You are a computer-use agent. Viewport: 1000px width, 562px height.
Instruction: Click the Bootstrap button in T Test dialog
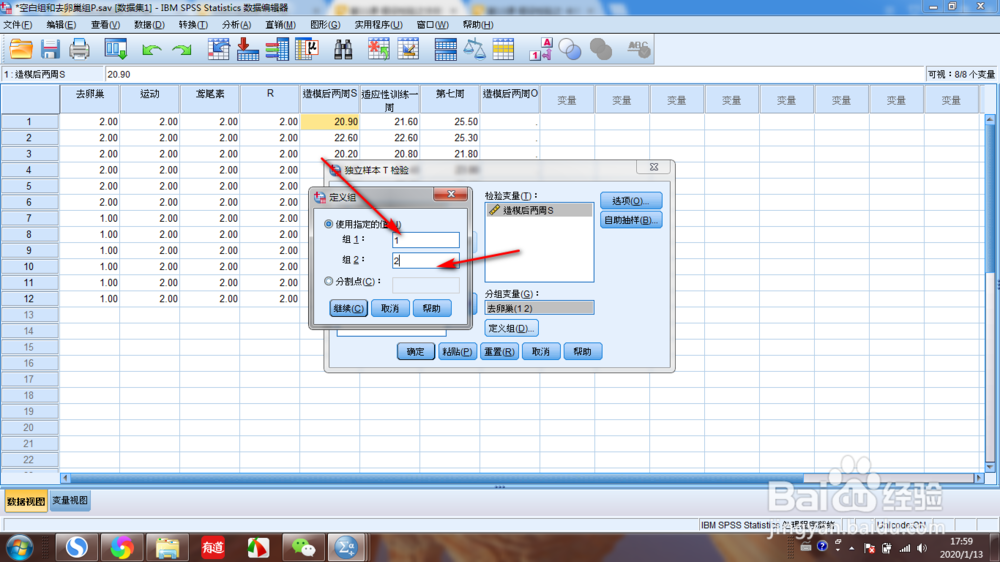coord(631,220)
